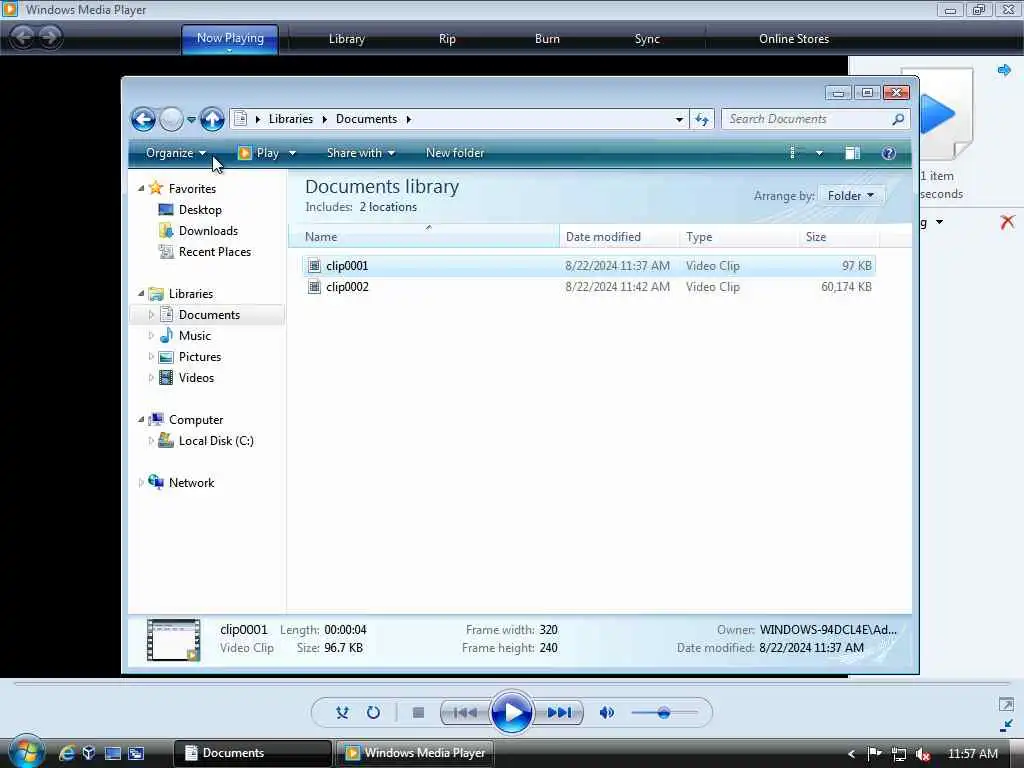Open Arrange by Folder dropdown
Viewport: 1024px width, 768px height.
[850, 196]
